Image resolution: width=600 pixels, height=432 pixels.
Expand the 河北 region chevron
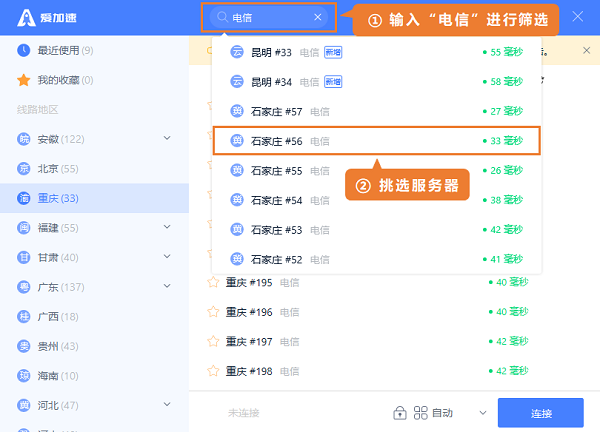pos(167,404)
